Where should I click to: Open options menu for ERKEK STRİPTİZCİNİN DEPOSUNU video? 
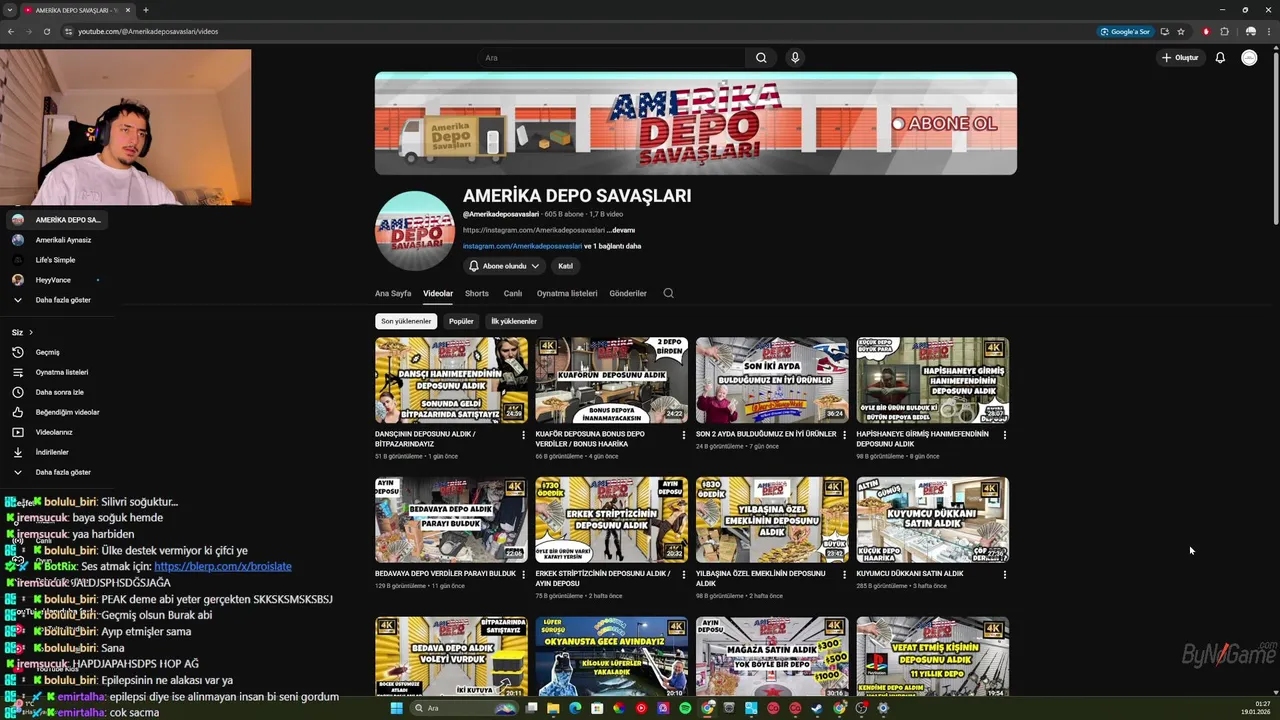(684, 574)
